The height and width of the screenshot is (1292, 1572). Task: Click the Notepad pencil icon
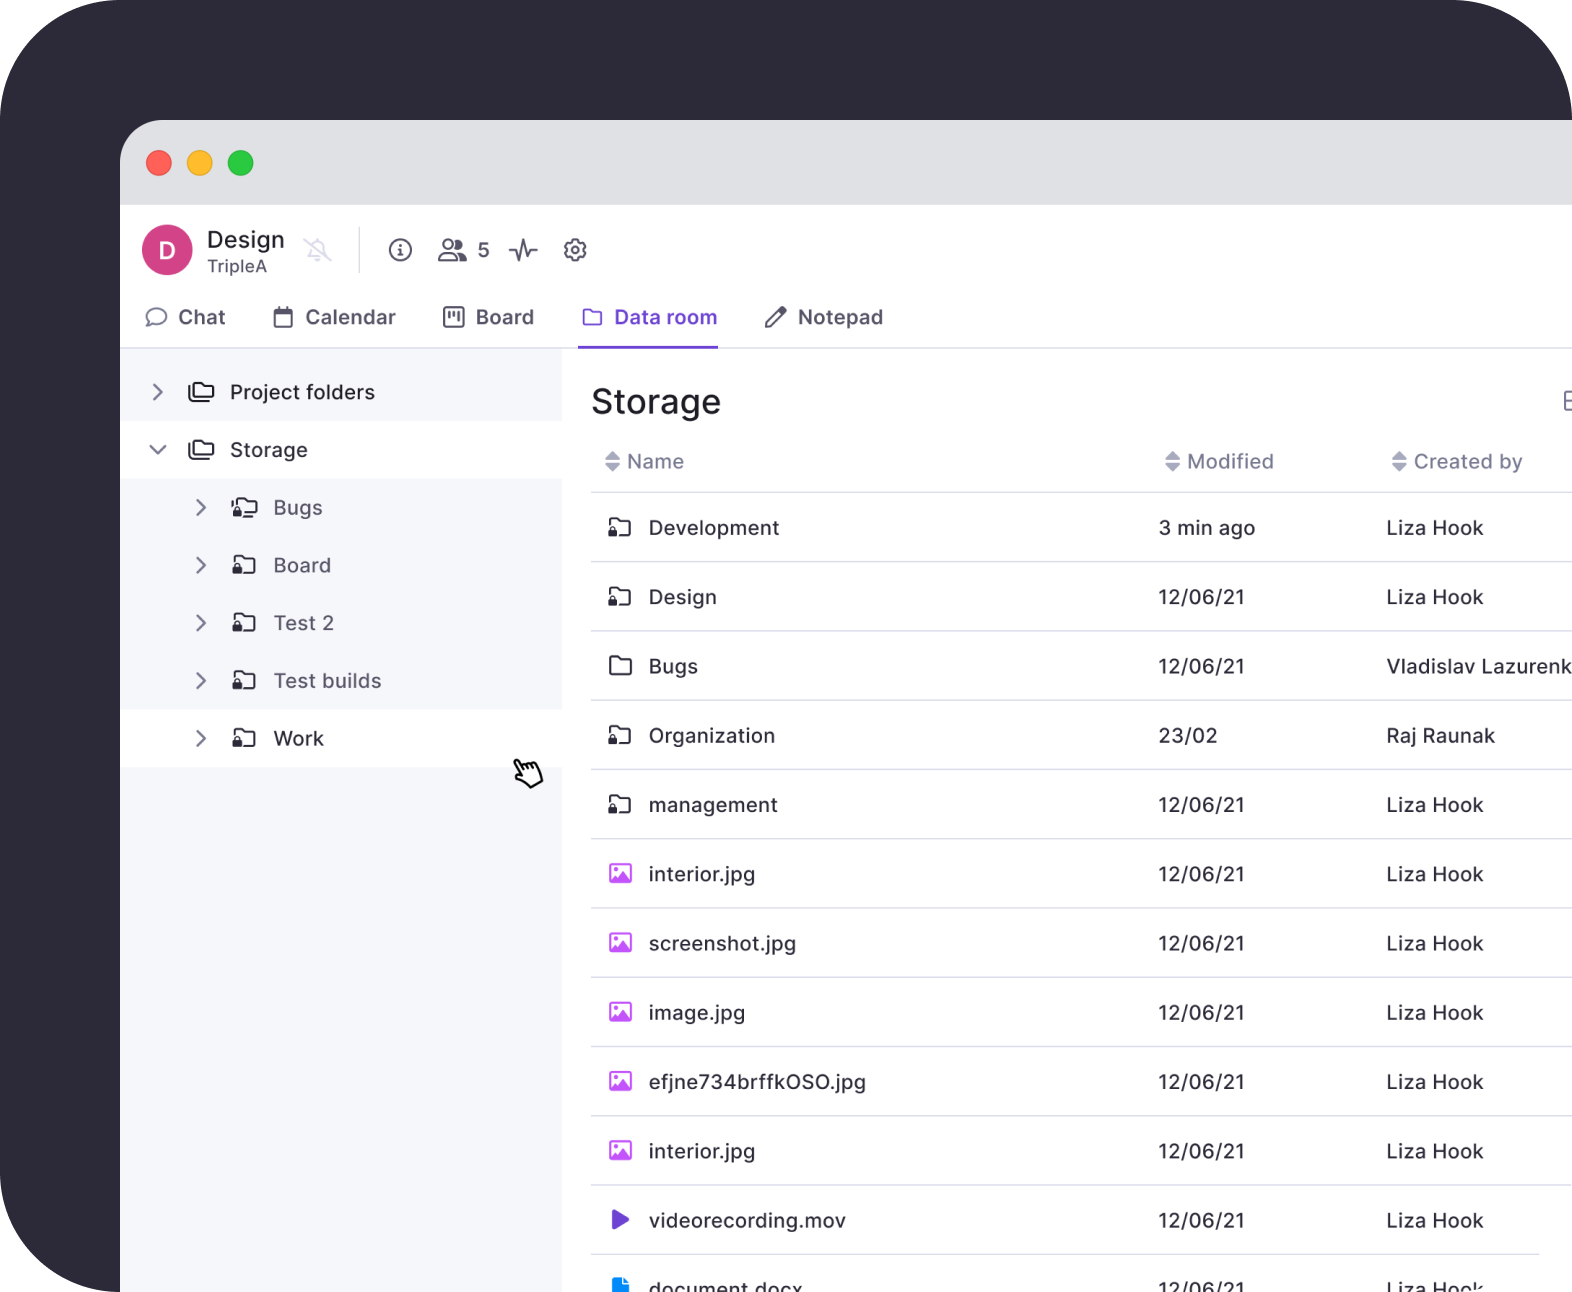[775, 317]
